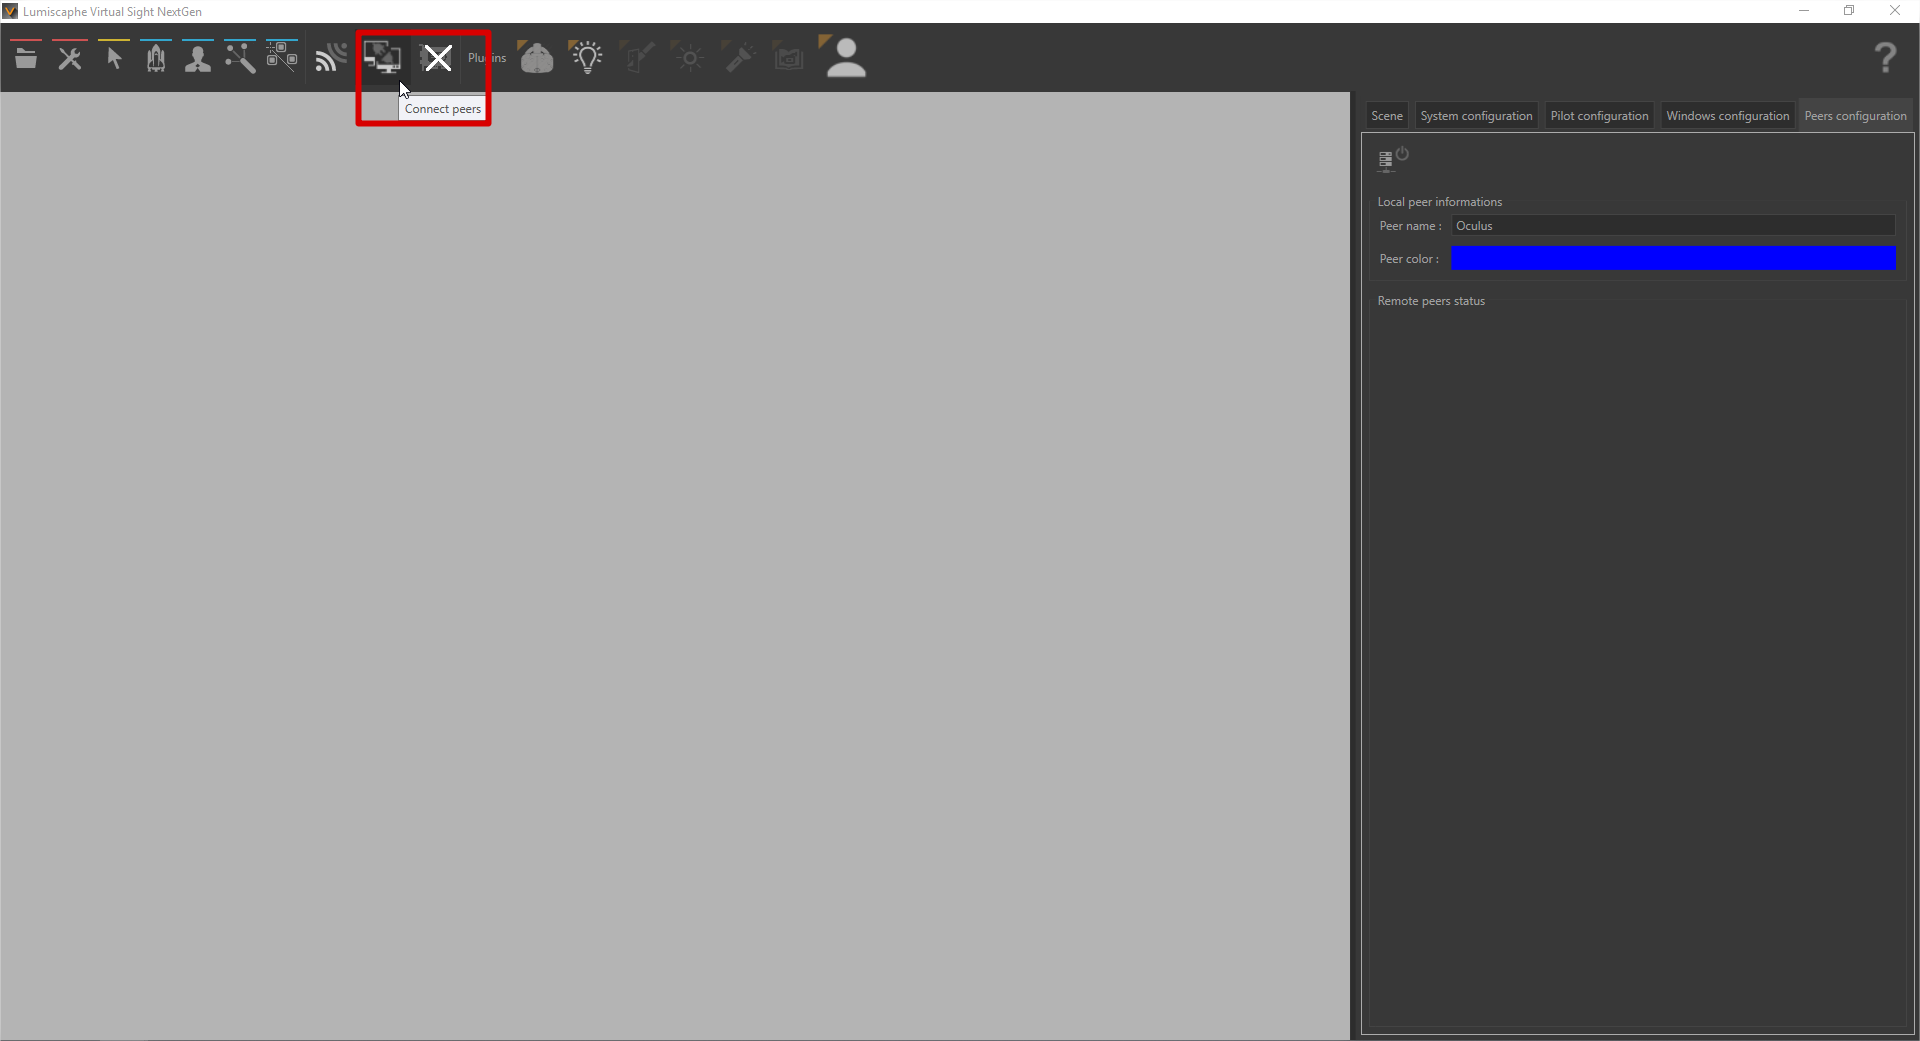Click the light bulb plugin icon
The width and height of the screenshot is (1920, 1041).
coord(587,58)
